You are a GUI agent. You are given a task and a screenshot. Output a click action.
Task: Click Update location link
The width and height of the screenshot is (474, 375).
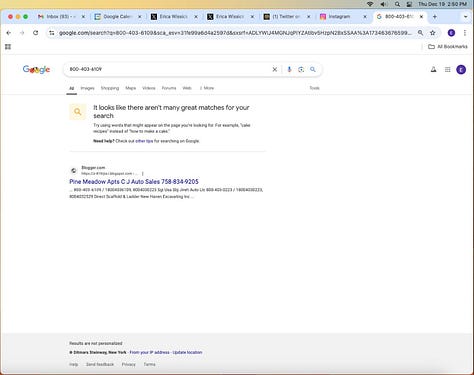tap(187, 352)
